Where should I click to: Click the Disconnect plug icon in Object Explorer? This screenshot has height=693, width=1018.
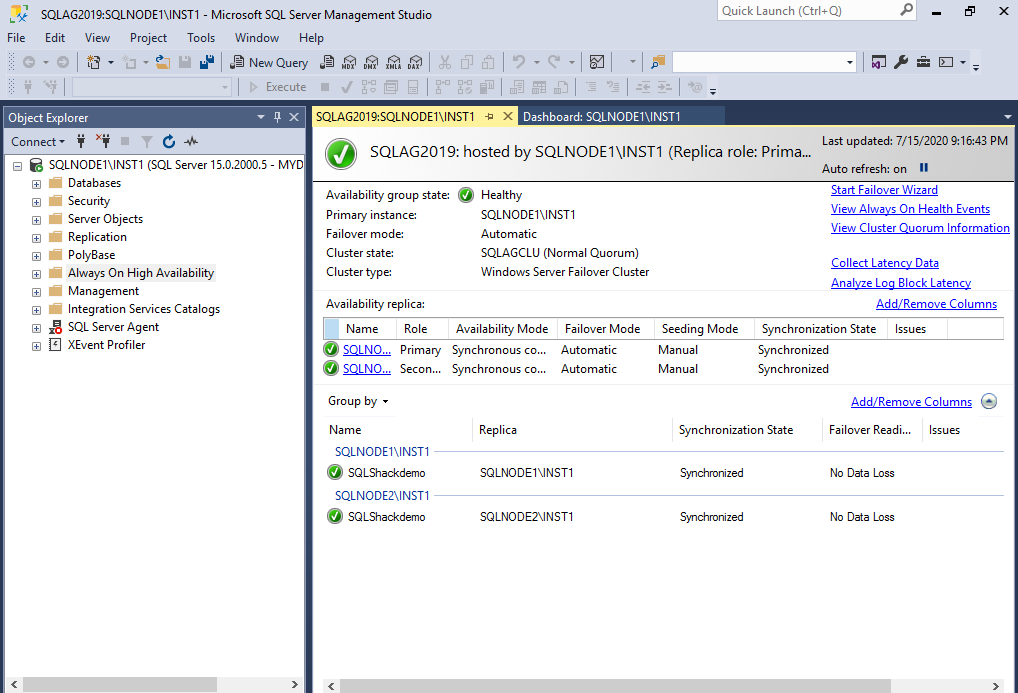coord(102,141)
